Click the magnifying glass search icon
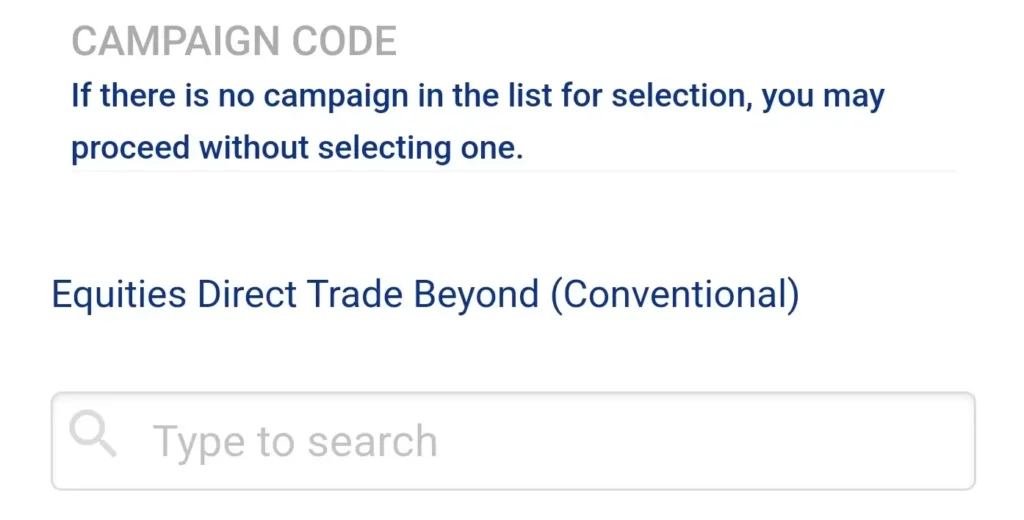 (x=93, y=433)
